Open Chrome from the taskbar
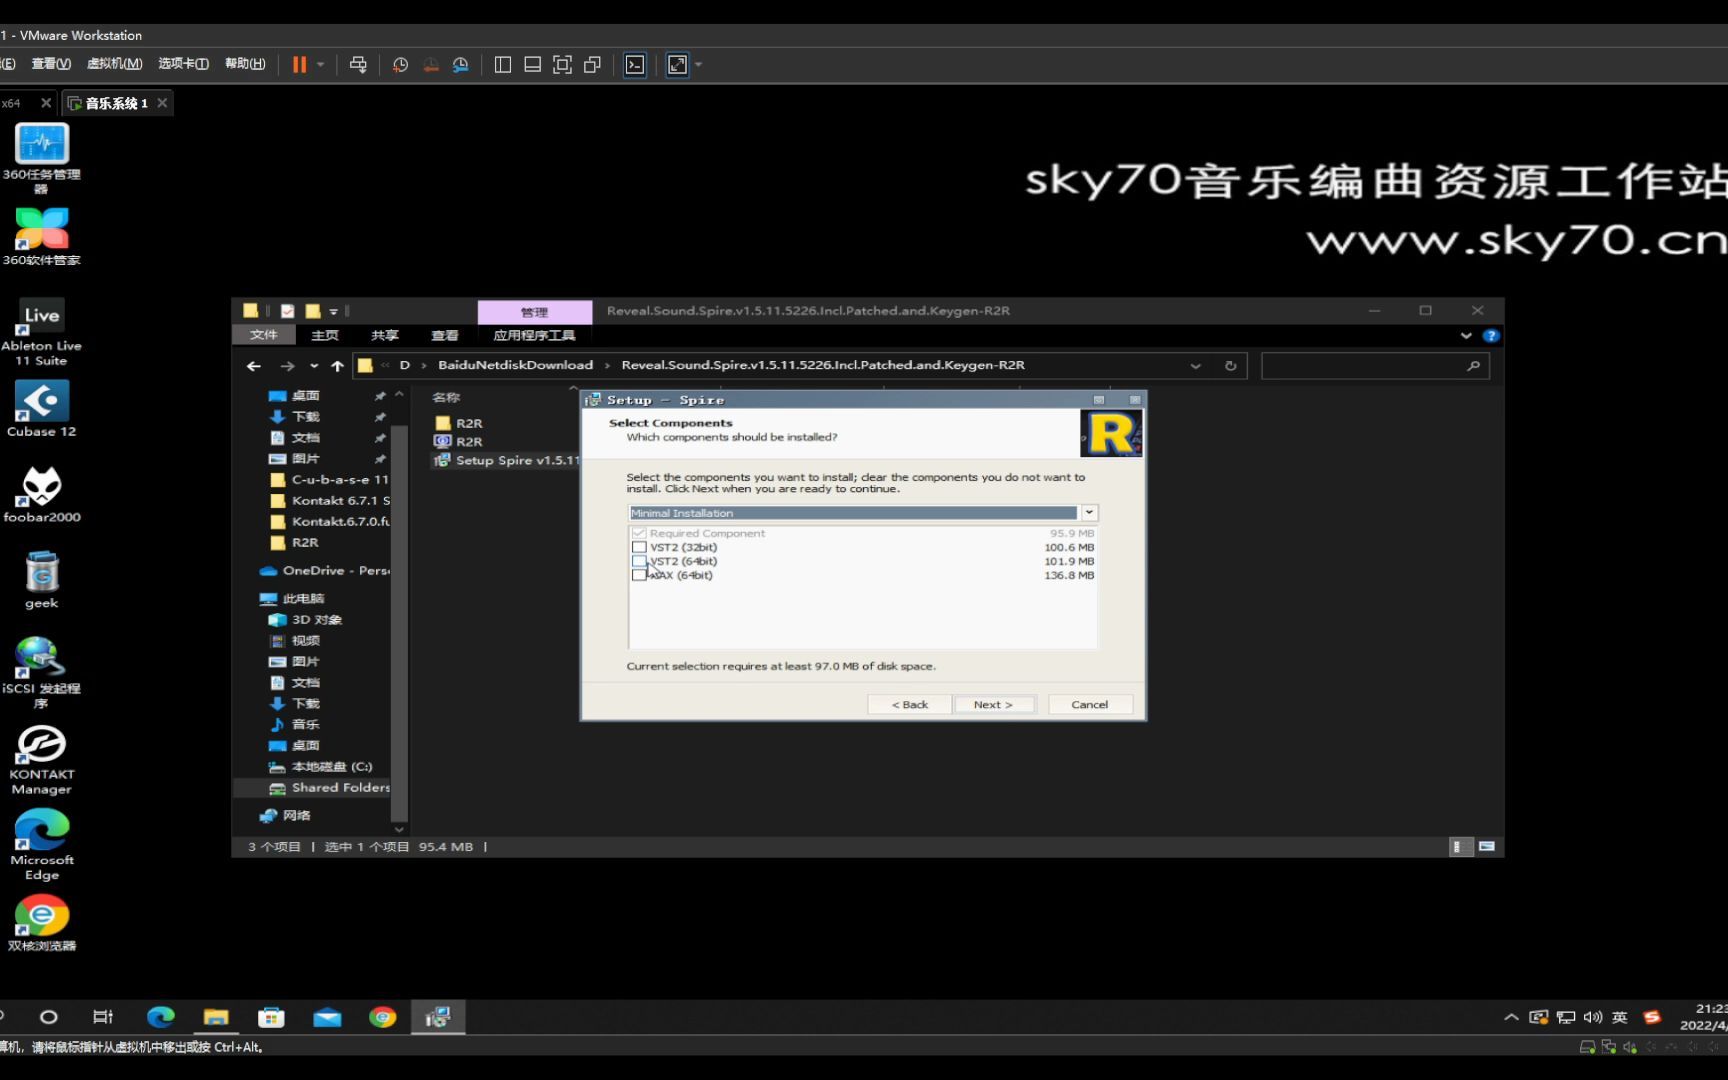 coord(382,1017)
